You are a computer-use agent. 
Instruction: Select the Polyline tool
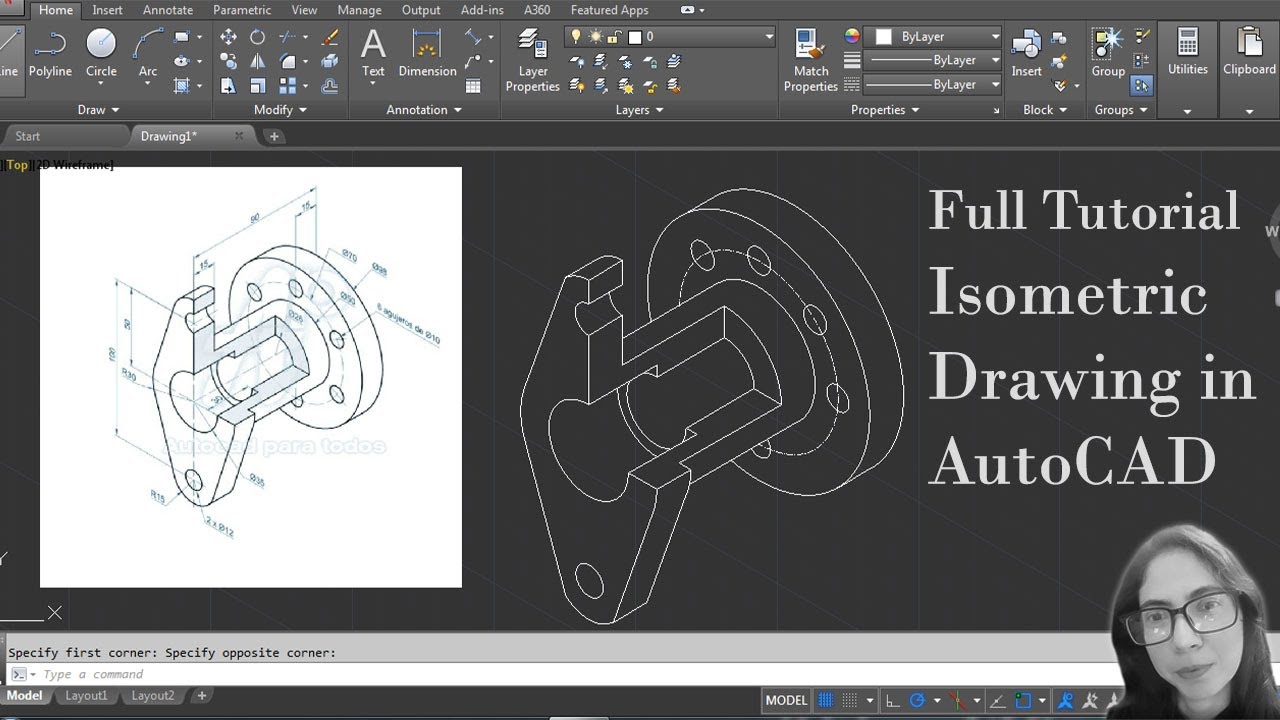(50, 53)
